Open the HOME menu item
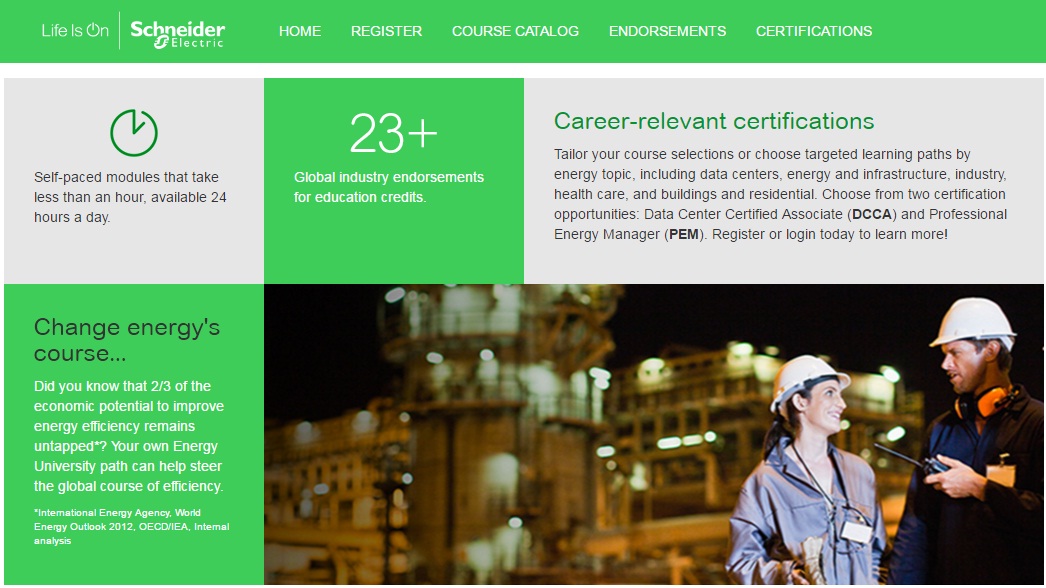Screen dimensions: 1046x588 pyautogui.click(x=299, y=31)
